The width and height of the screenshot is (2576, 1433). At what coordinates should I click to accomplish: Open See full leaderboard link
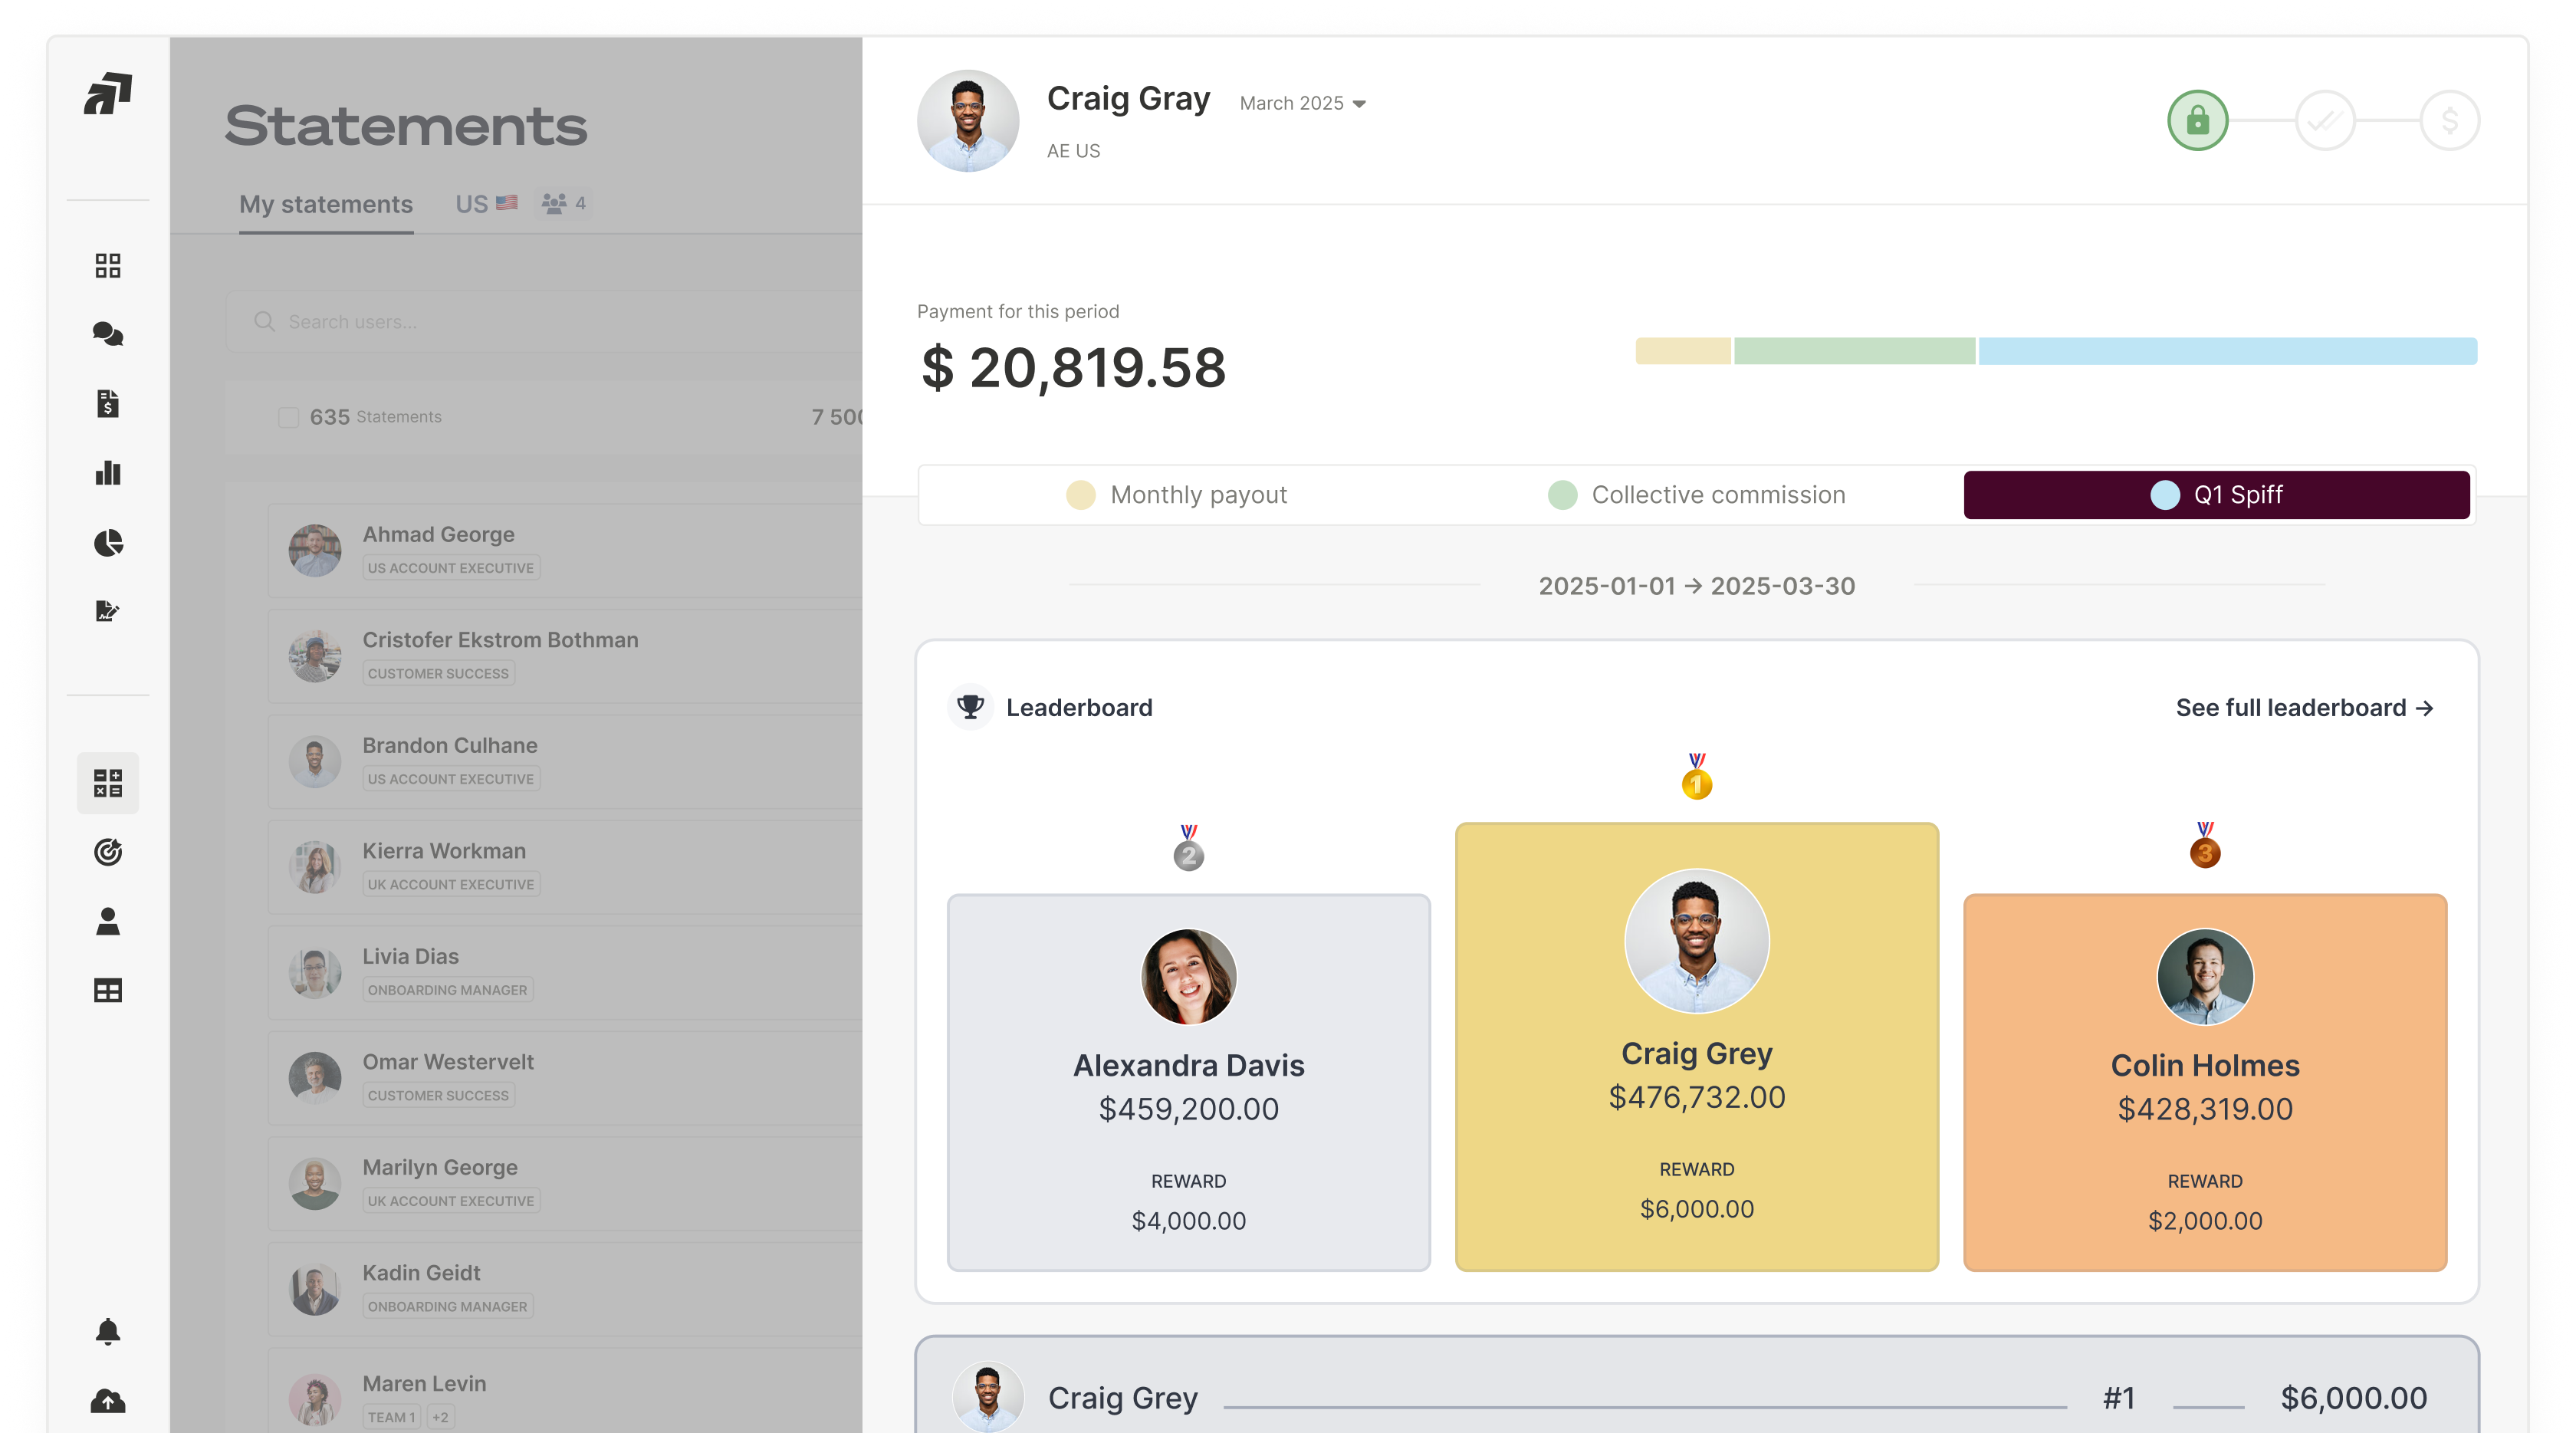click(2304, 708)
